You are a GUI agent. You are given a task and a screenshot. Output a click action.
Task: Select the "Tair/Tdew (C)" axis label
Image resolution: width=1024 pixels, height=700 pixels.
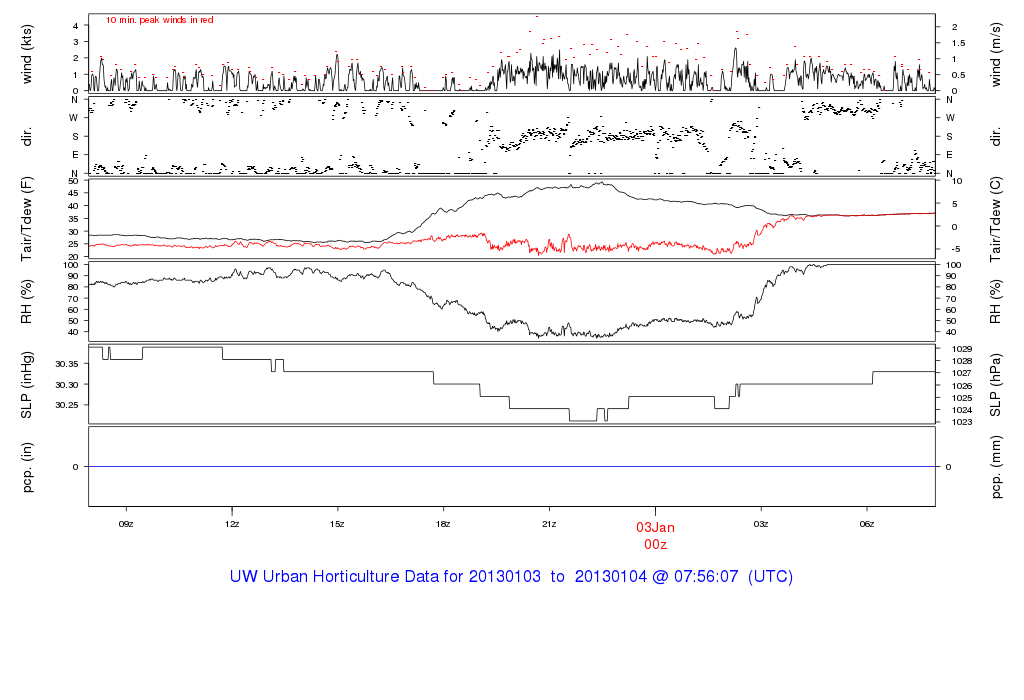(x=995, y=219)
